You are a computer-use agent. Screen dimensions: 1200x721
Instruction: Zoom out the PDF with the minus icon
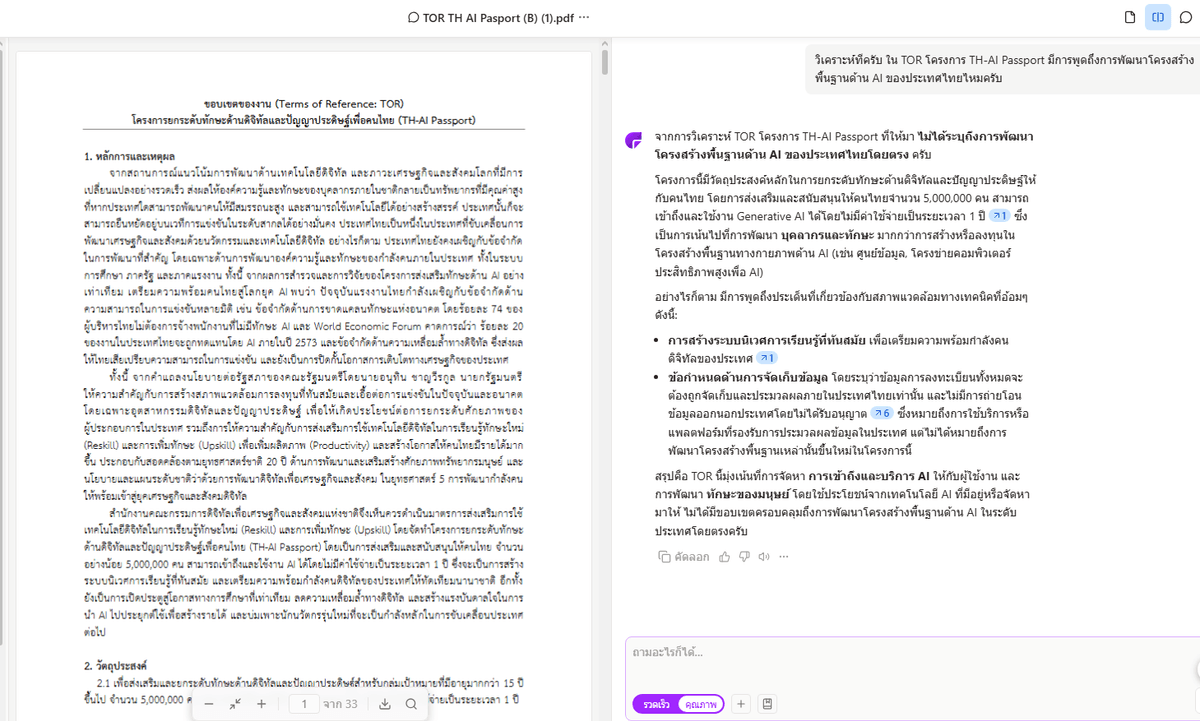pyautogui.click(x=209, y=704)
